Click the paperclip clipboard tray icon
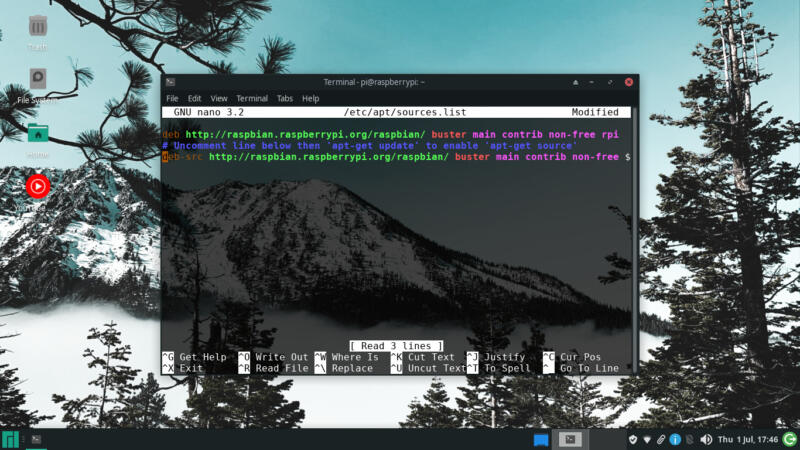Viewport: 800px width, 450px height. [x=661, y=439]
